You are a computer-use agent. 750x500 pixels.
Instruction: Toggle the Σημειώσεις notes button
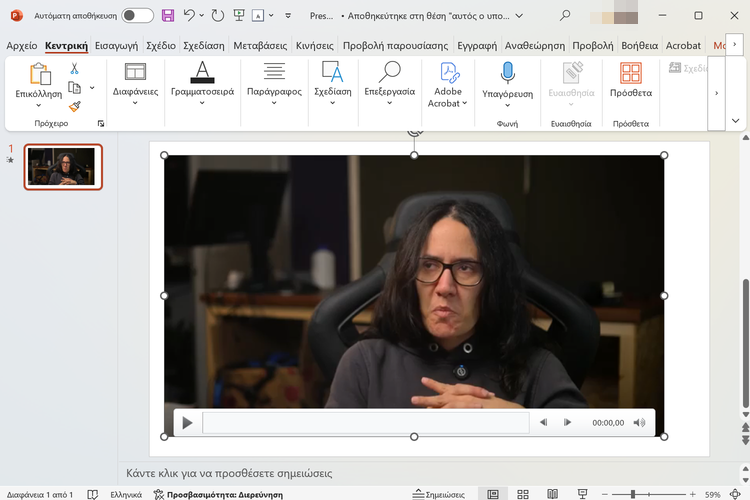tap(439, 494)
